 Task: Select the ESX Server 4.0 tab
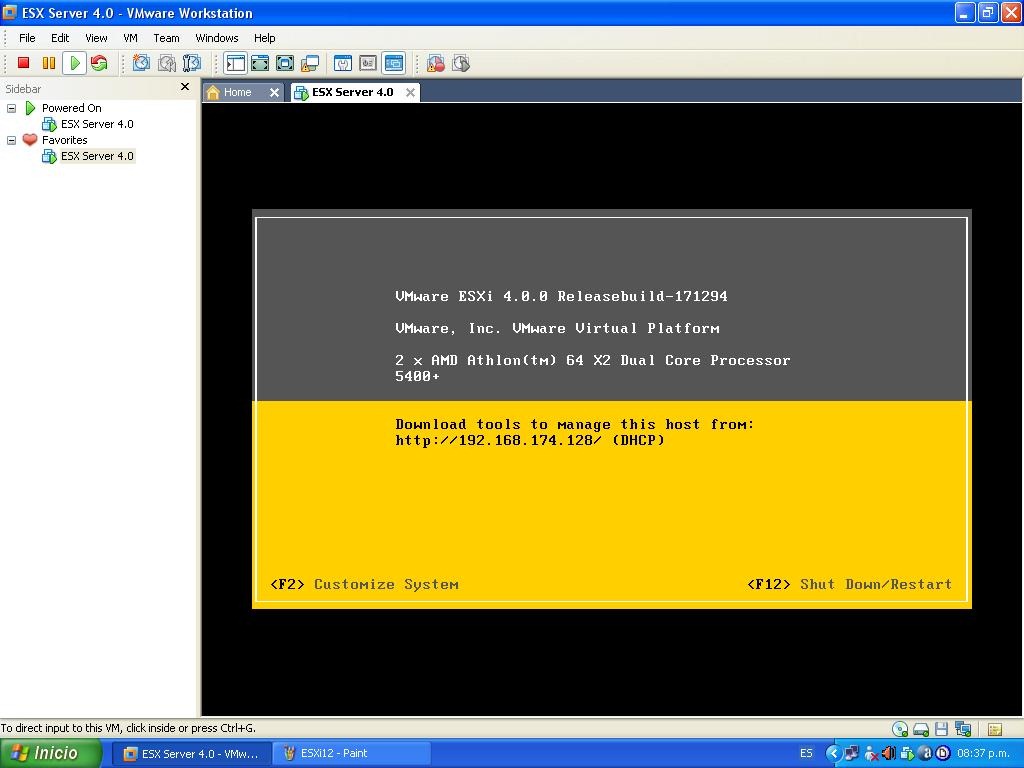pos(352,92)
